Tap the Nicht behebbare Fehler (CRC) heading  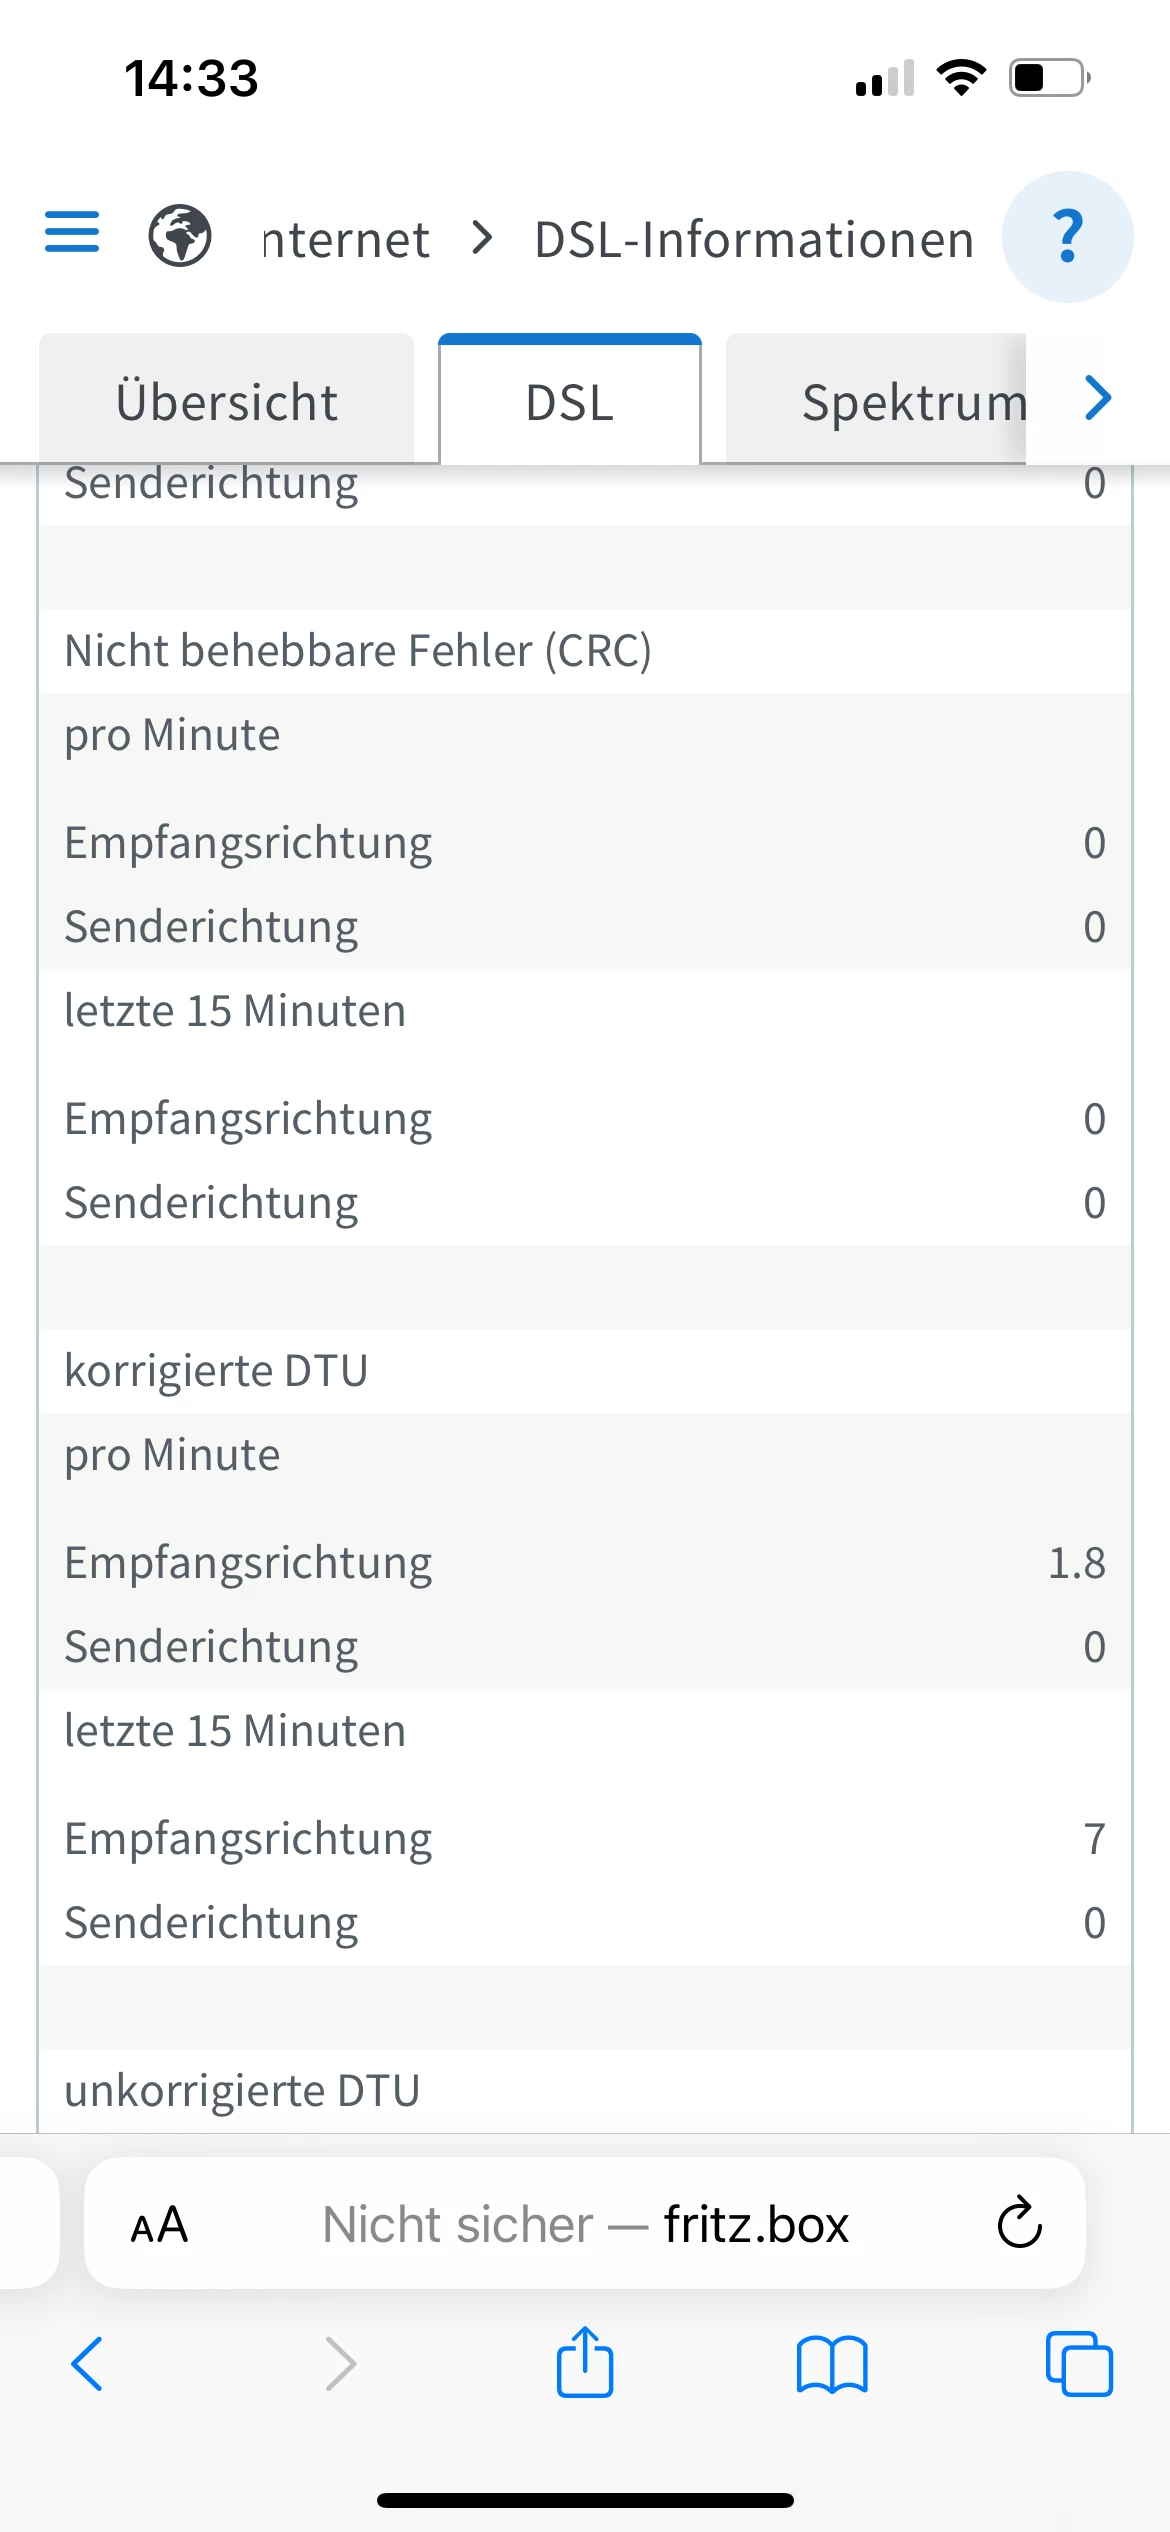pyautogui.click(x=358, y=651)
